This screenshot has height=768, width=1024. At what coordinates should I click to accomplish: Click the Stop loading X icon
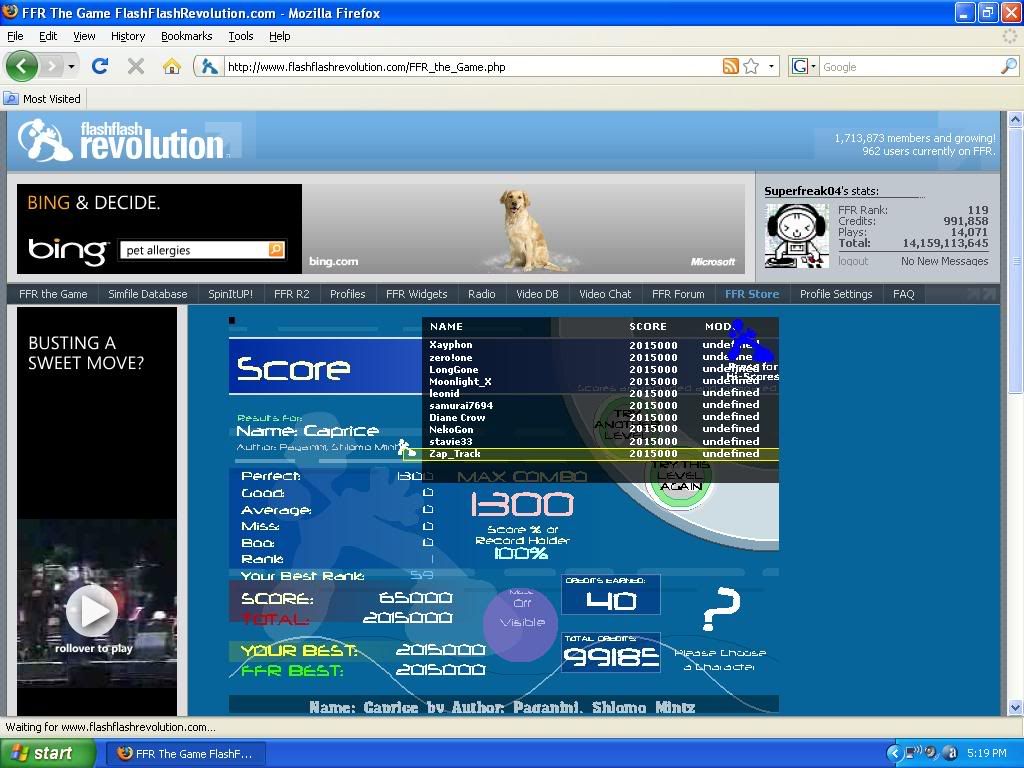tap(136, 66)
